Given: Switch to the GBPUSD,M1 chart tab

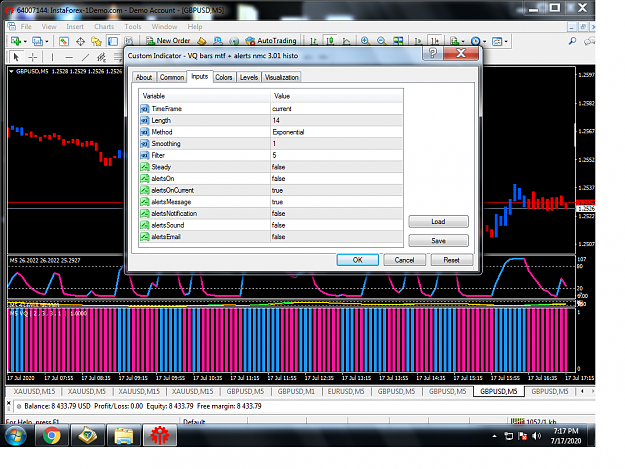Looking at the screenshot, I should (x=296, y=391).
